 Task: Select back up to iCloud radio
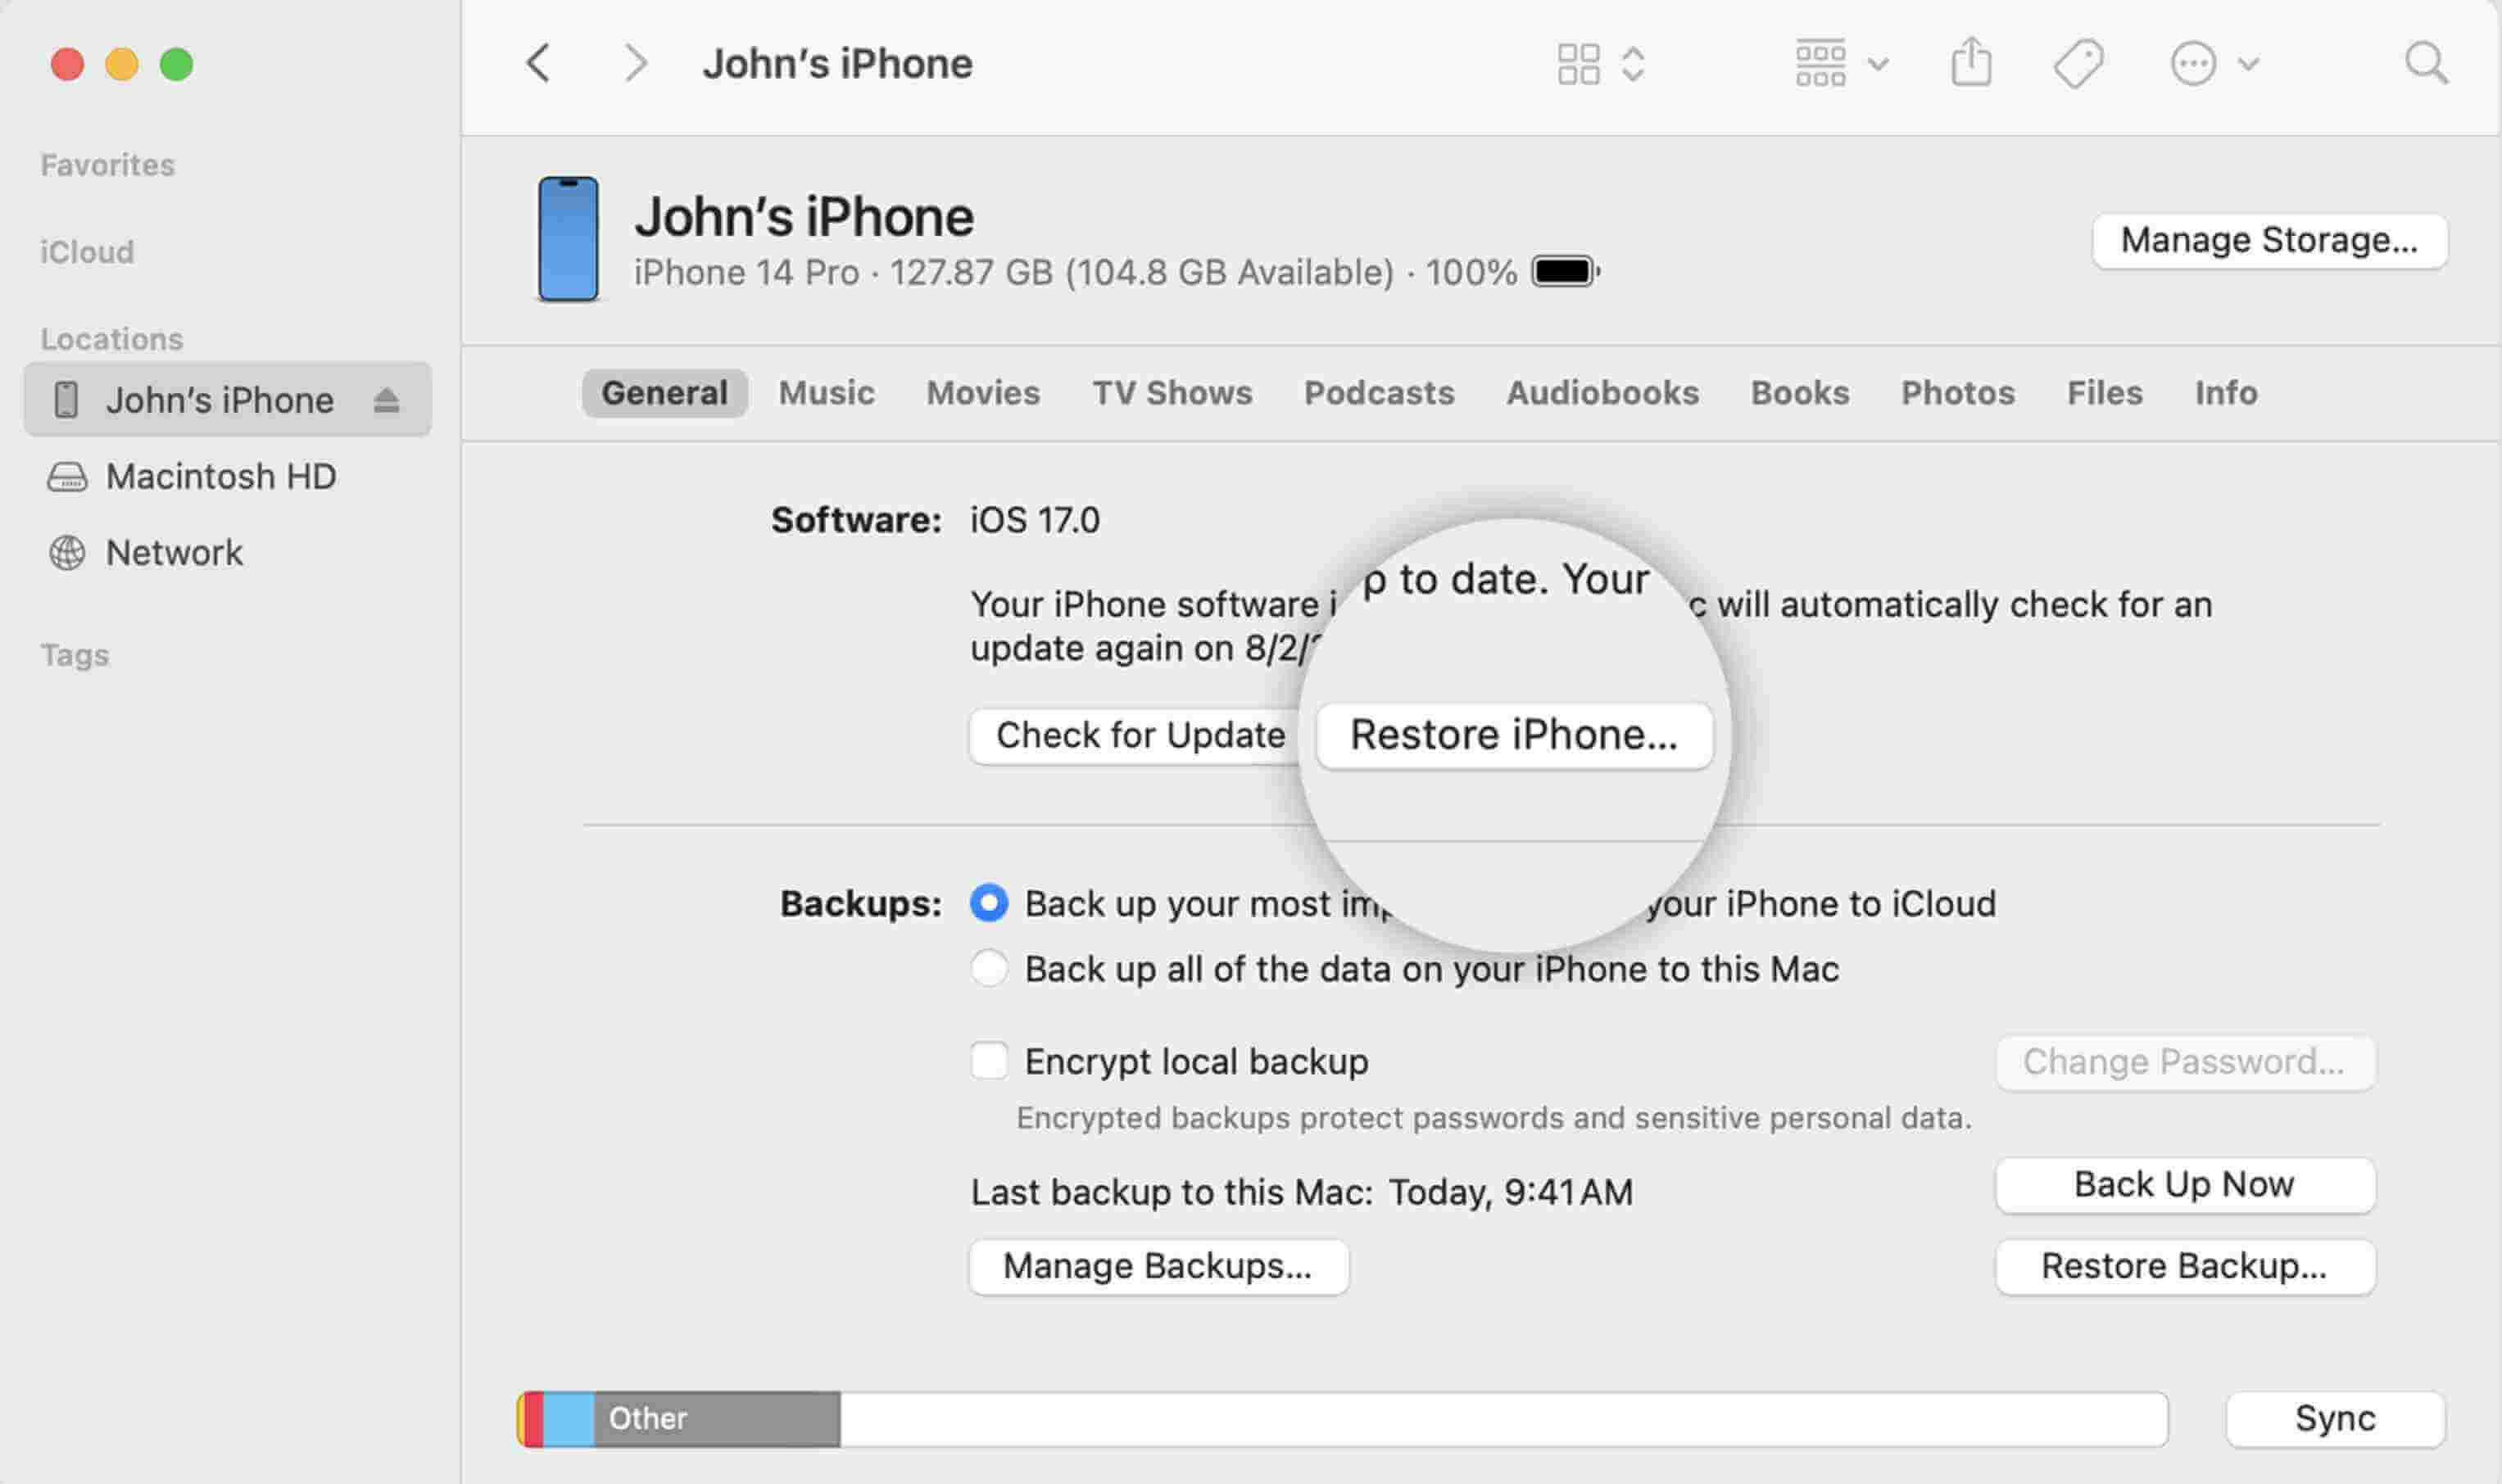(x=989, y=903)
